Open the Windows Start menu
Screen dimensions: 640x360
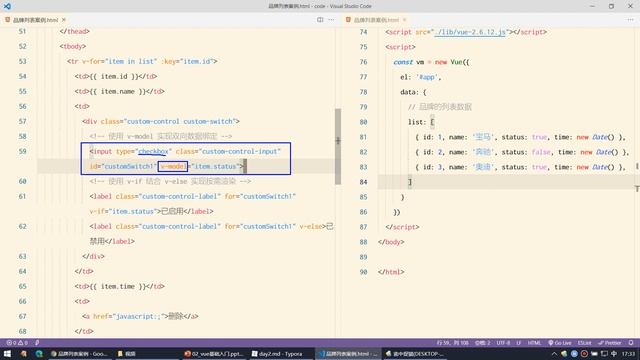[7, 353]
